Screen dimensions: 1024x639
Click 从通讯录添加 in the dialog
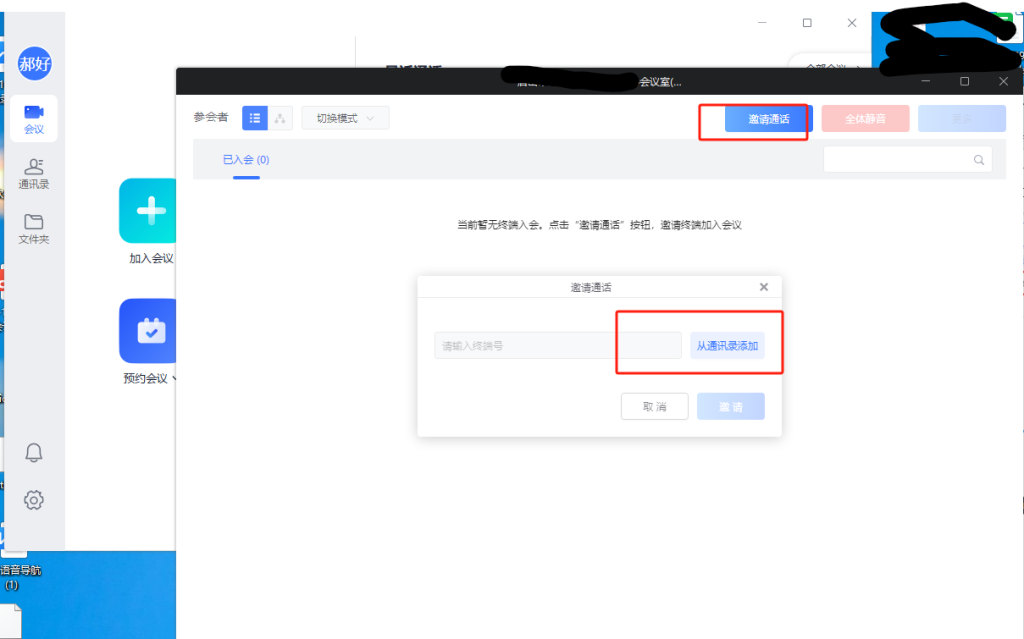[727, 346]
